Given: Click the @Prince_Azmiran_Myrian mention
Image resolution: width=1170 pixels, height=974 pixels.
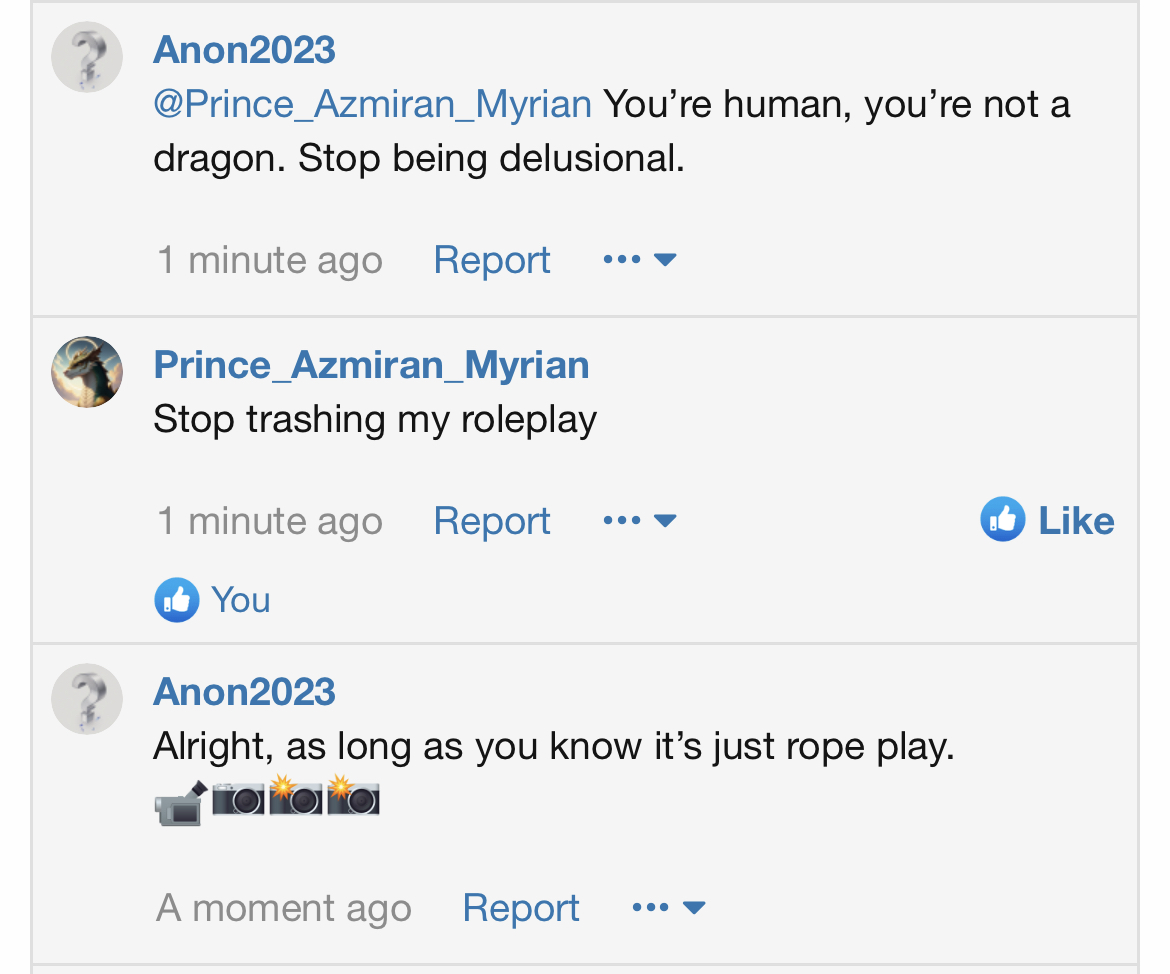Looking at the screenshot, I should point(372,104).
